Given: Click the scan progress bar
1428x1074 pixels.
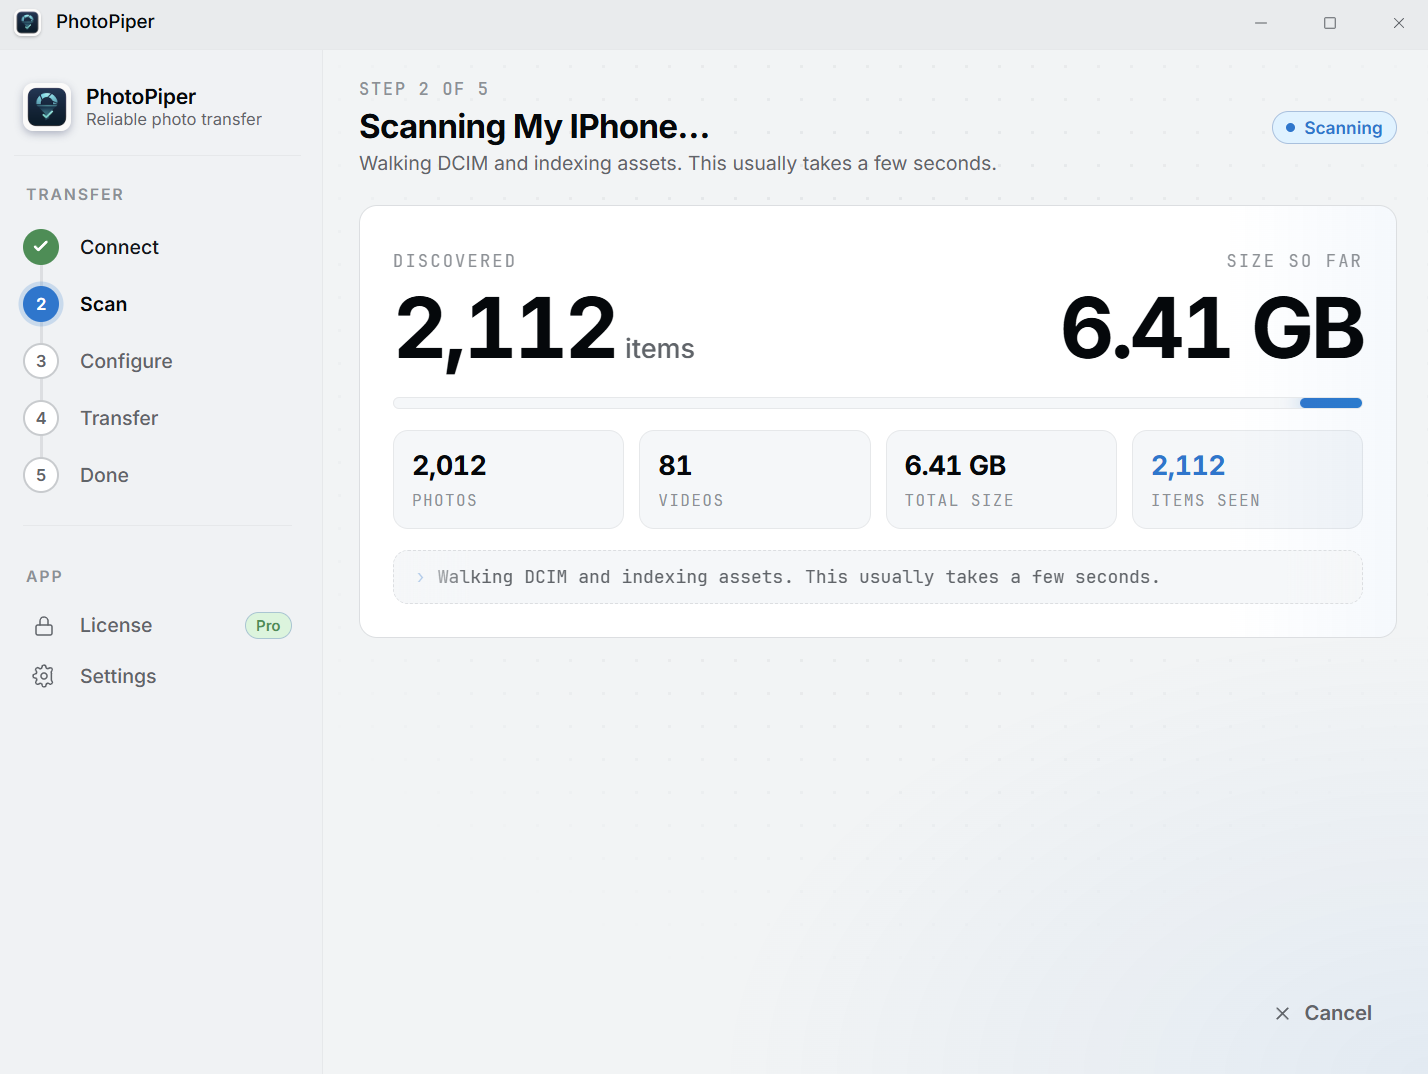Looking at the screenshot, I should click(x=878, y=403).
